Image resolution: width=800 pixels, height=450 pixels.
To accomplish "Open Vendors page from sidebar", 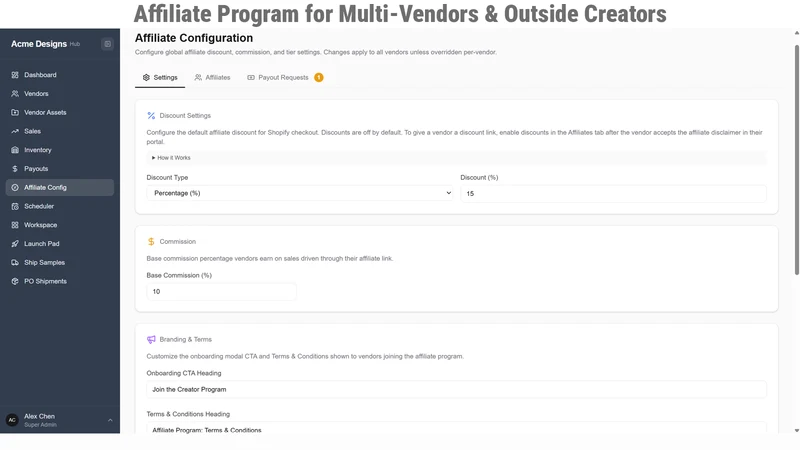I will click(60, 94).
